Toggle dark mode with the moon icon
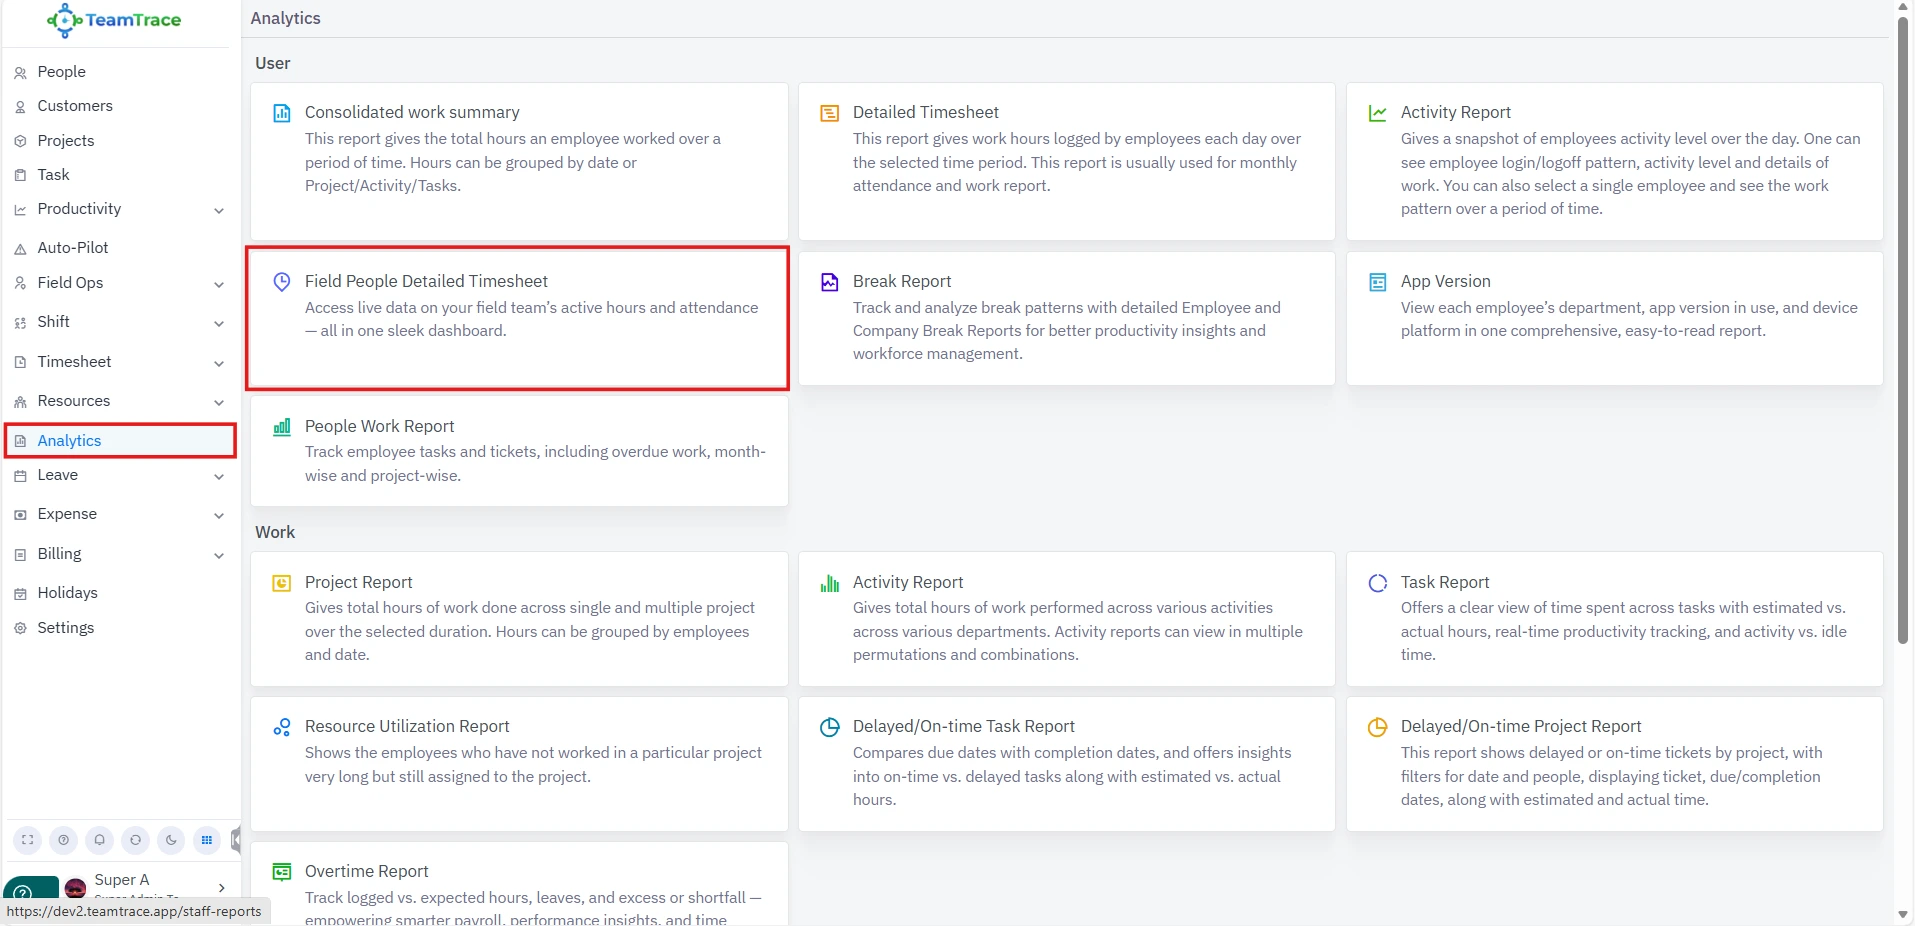Image resolution: width=1915 pixels, height=926 pixels. (171, 840)
